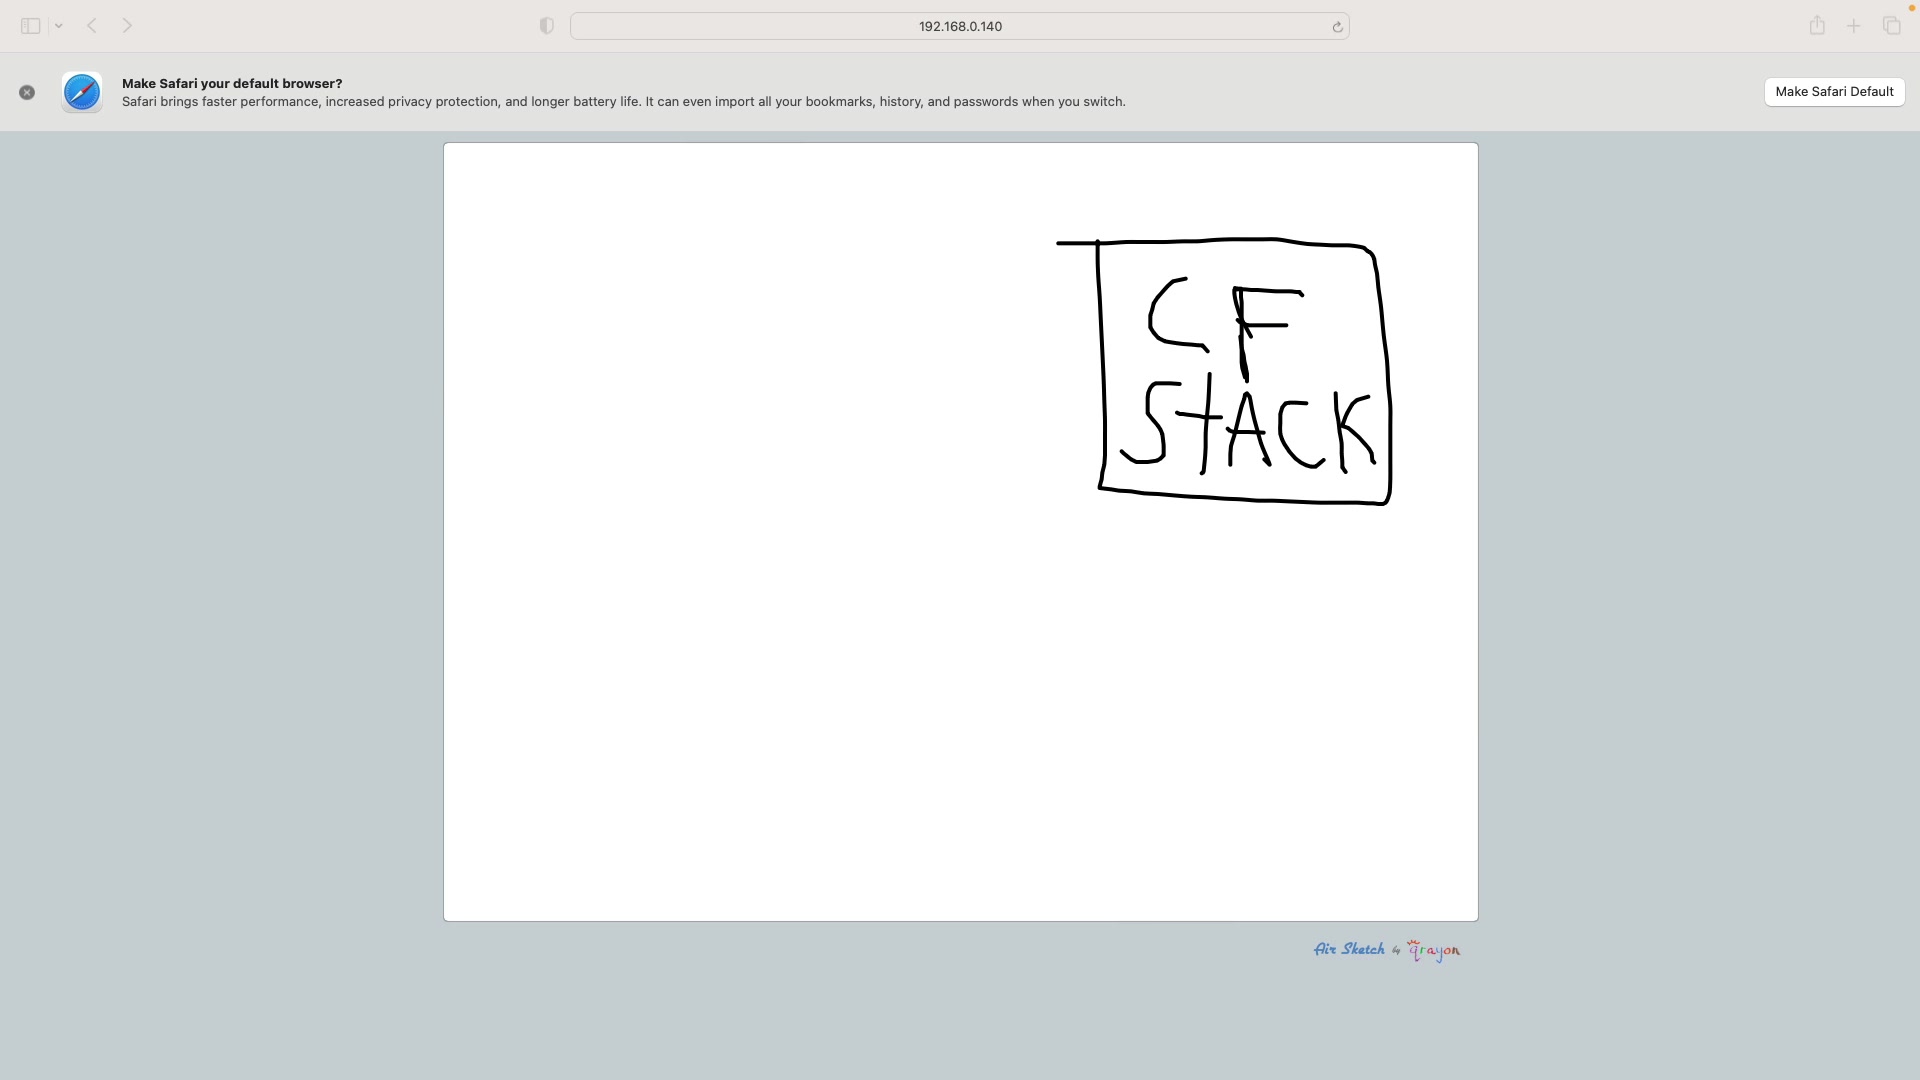Click the Safari compass icon in banner
Viewport: 1920px width, 1080px height.
[x=82, y=92]
